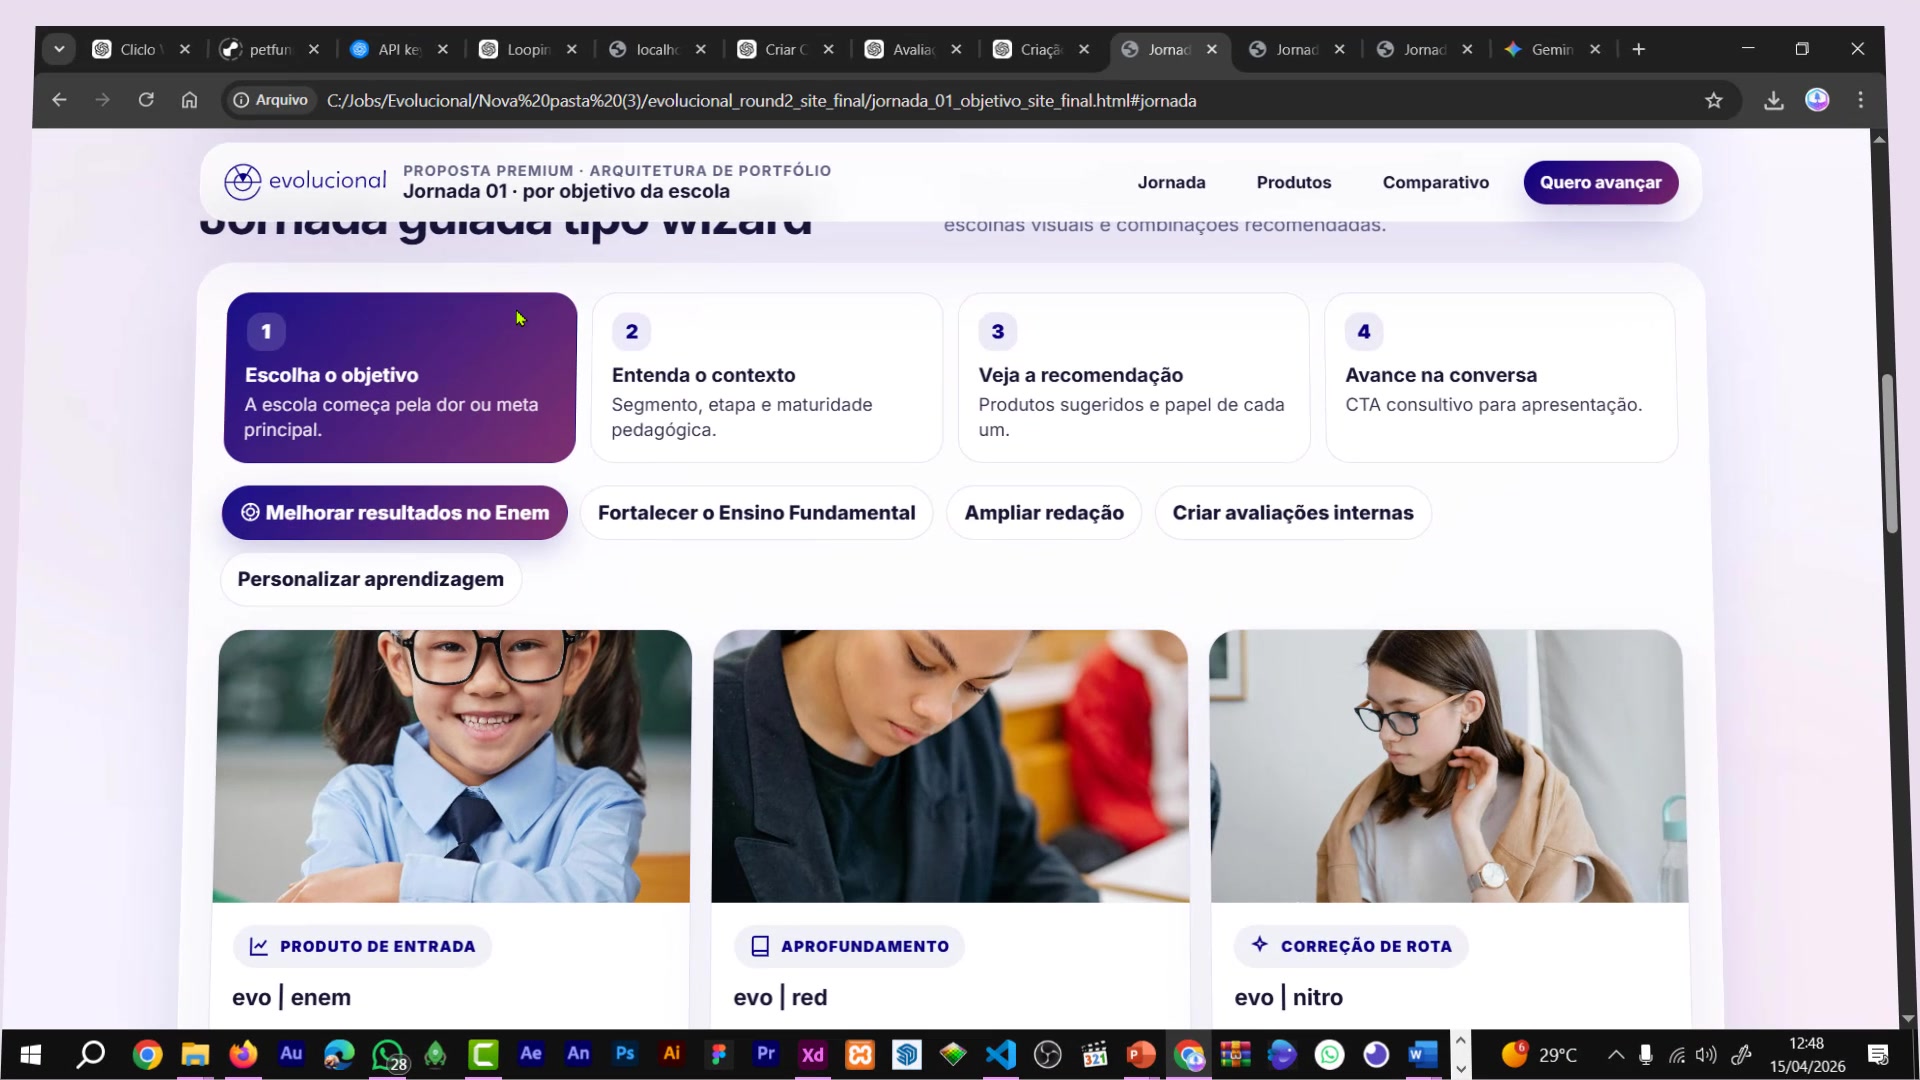
Task: Click evo | enem product title
Action: (291, 997)
